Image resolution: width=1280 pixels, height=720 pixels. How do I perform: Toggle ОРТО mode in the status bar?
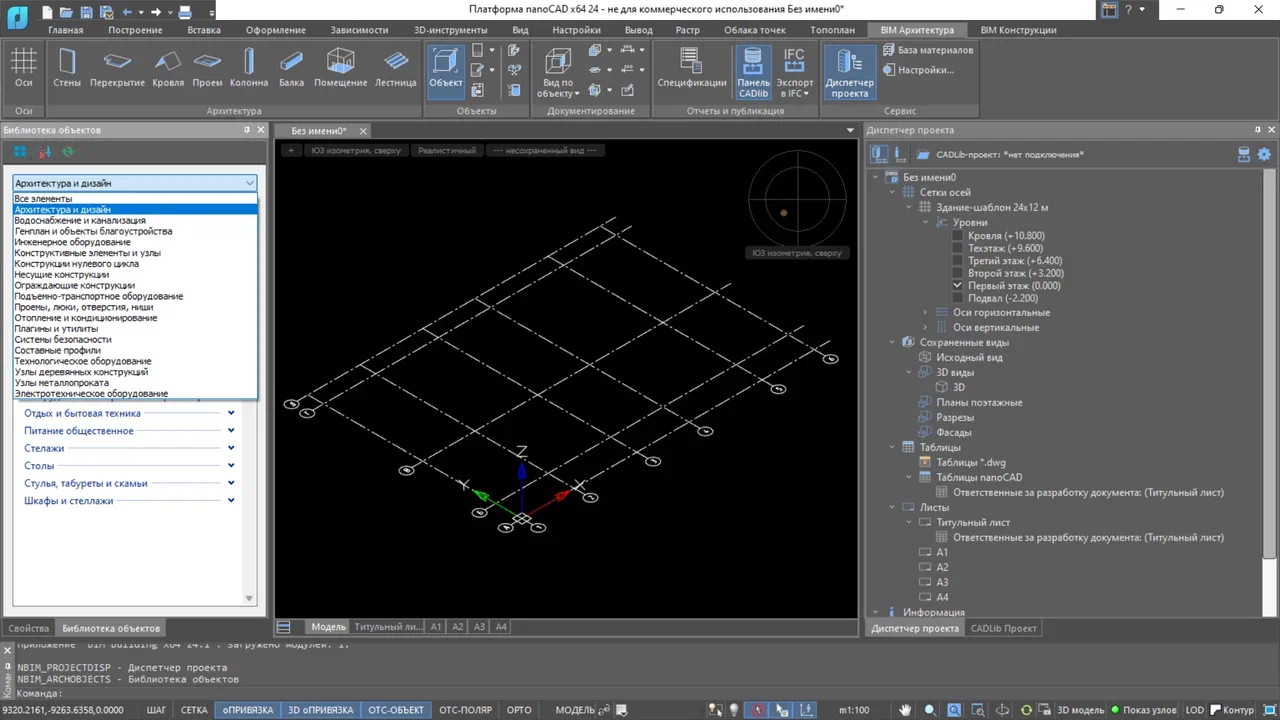pos(518,710)
